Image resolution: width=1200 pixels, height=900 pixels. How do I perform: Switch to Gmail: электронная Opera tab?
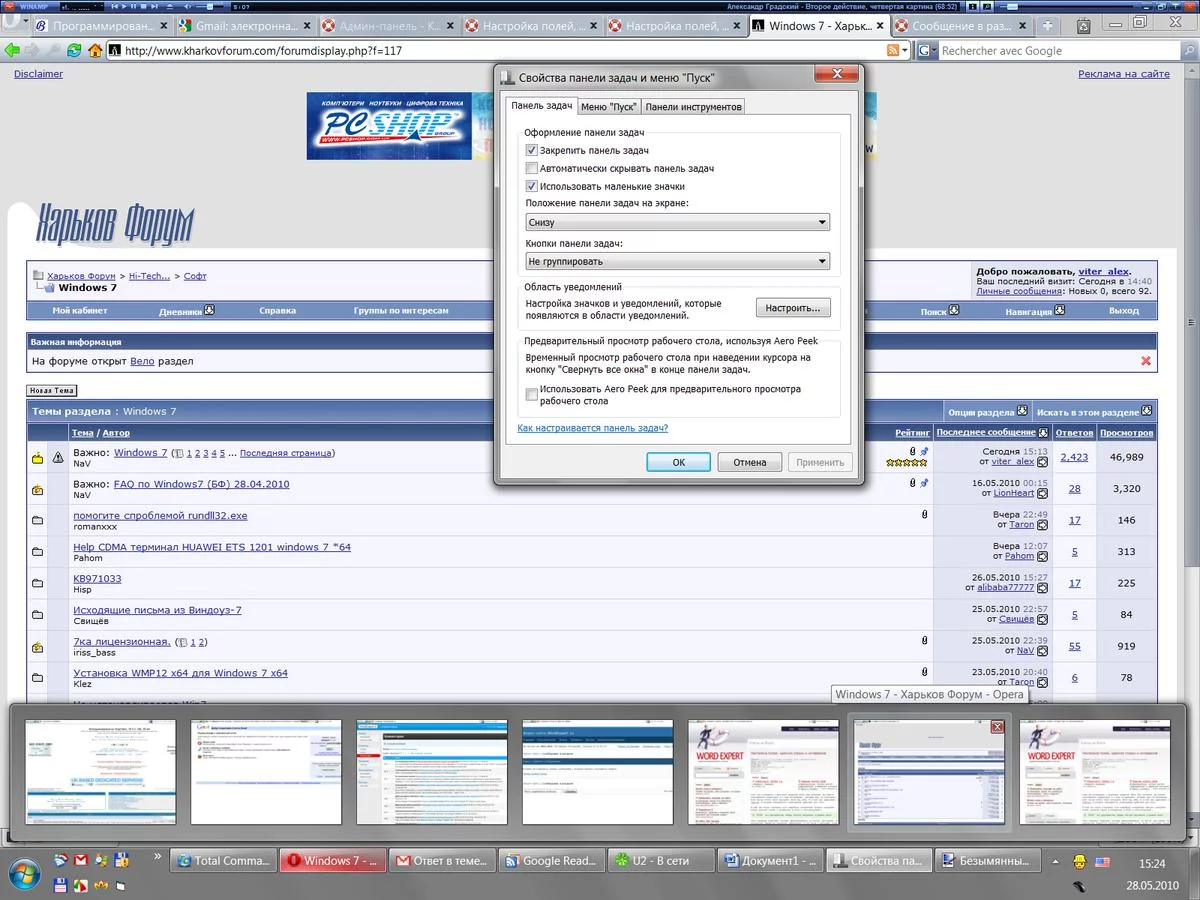coord(246,26)
